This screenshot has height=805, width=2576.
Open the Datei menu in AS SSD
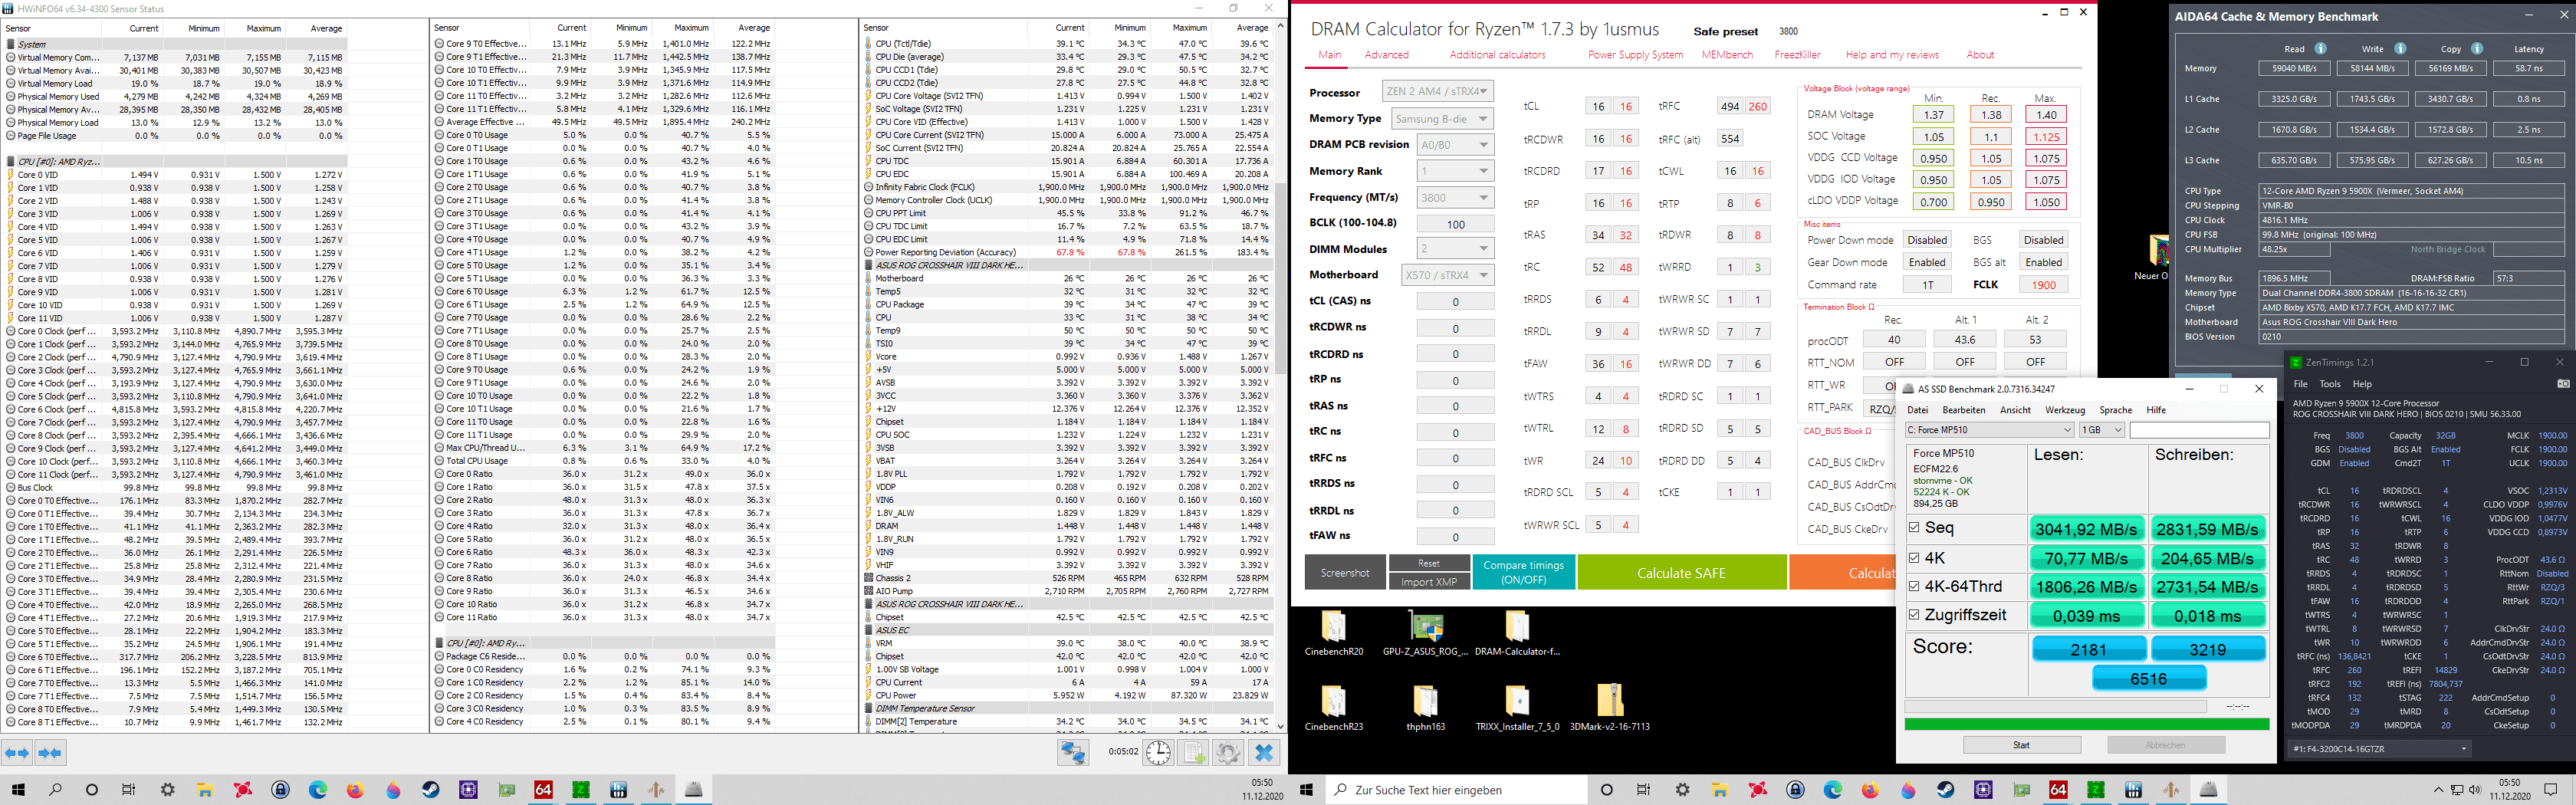[x=1917, y=410]
